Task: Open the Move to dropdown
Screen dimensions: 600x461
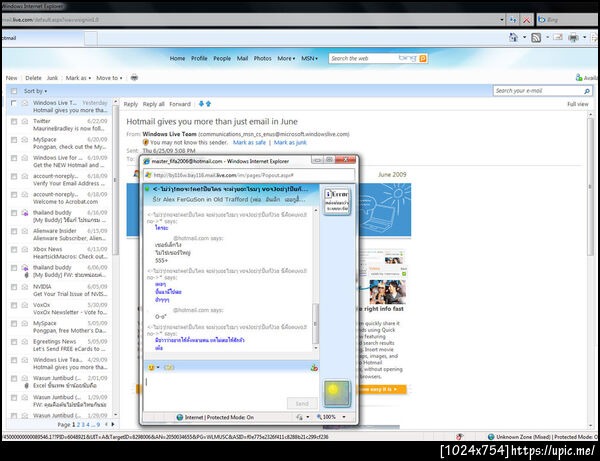Action: (x=109, y=78)
